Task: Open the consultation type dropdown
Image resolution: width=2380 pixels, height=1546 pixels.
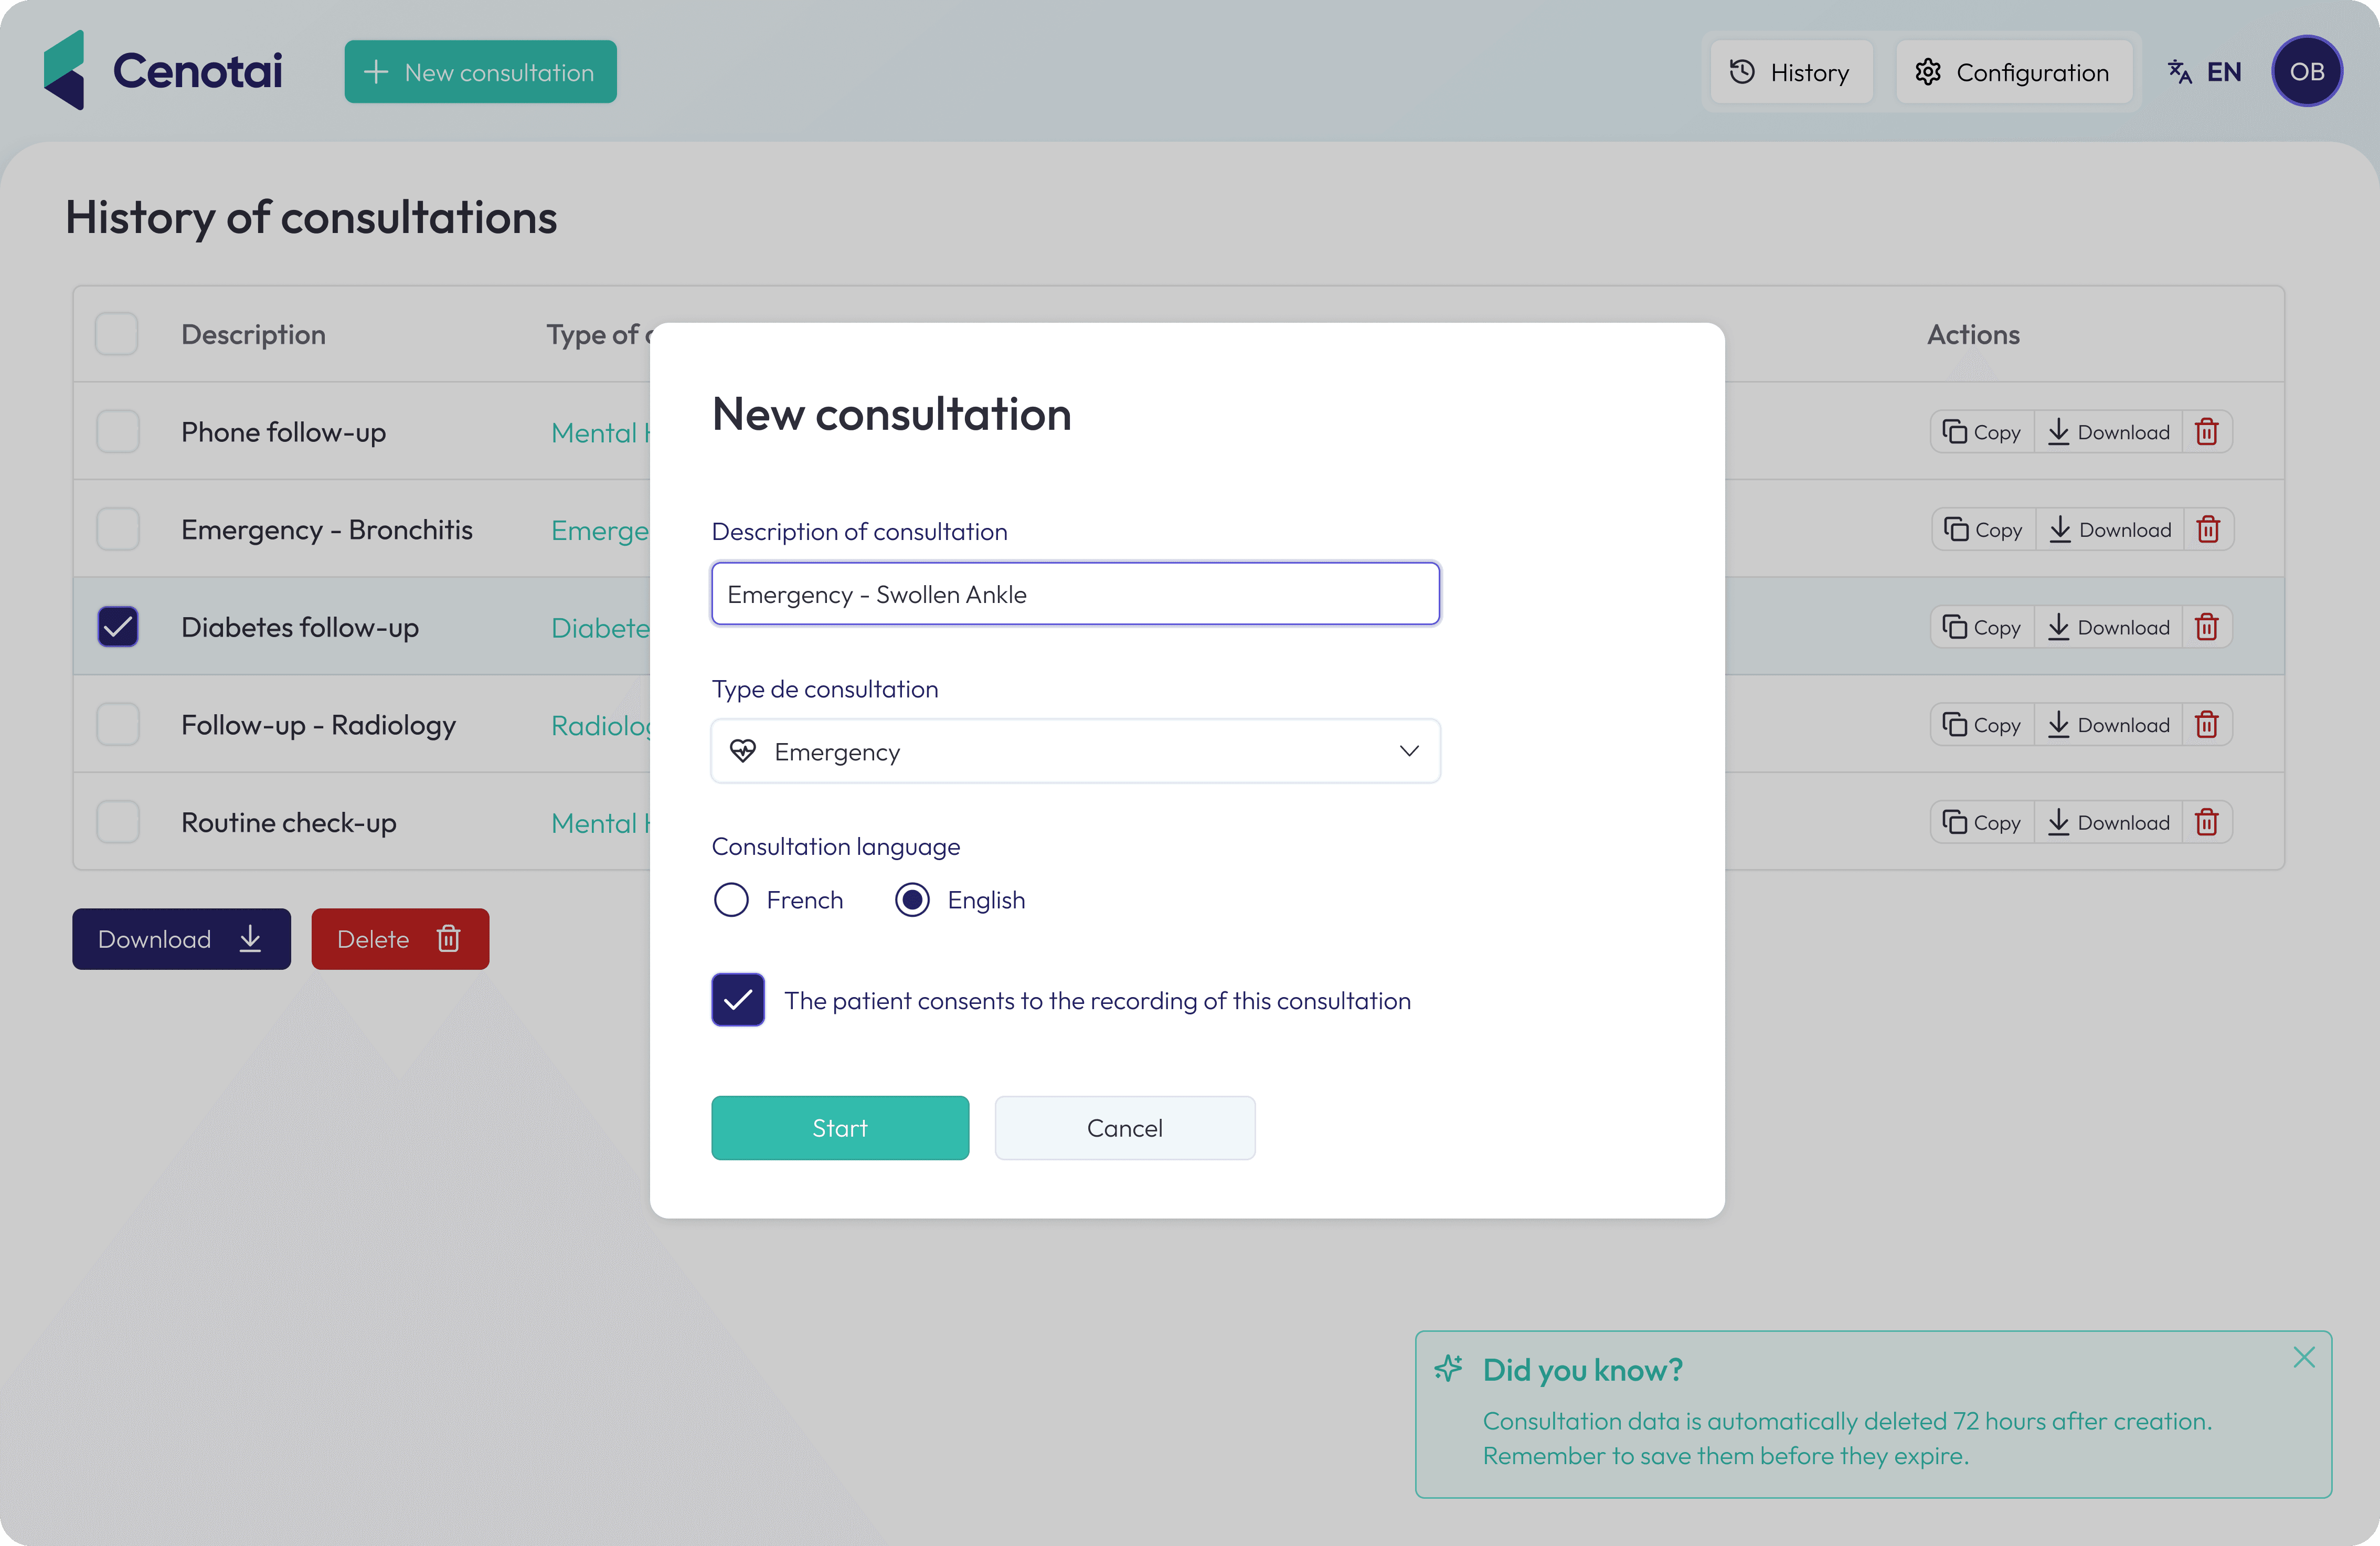Action: (1075, 751)
